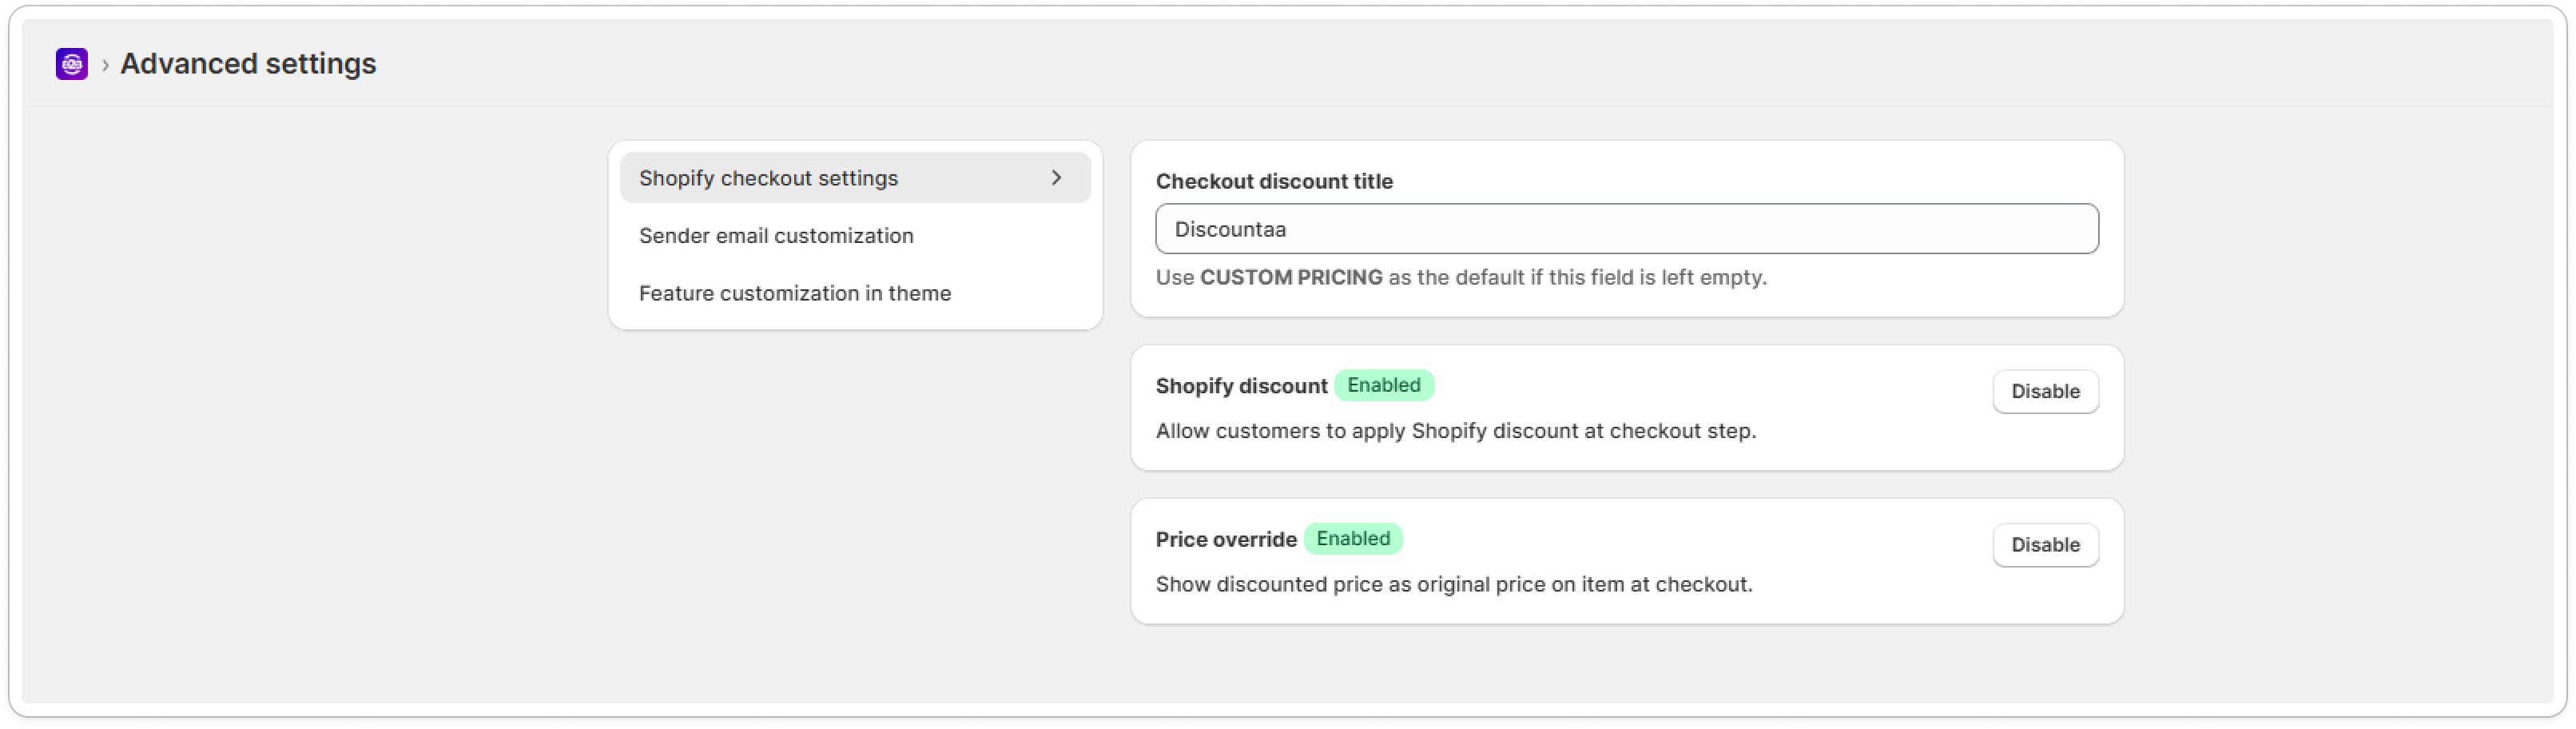
Task: Click the Price override description text
Action: click(x=1453, y=585)
